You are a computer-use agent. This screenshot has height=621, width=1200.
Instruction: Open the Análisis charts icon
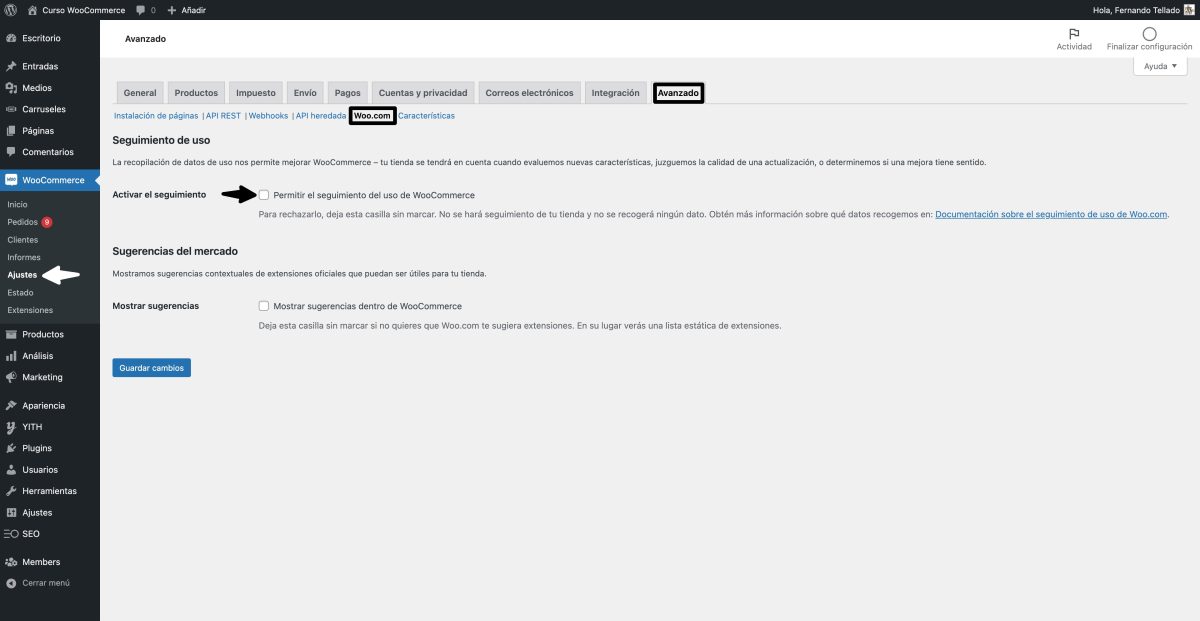coord(12,355)
